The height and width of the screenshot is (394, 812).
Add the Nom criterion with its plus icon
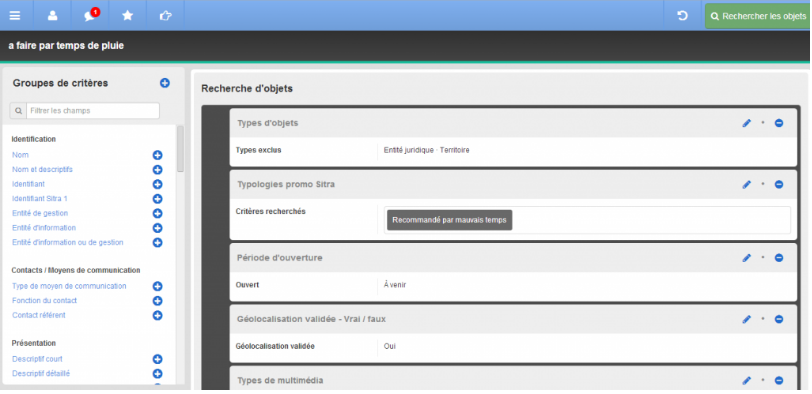click(x=157, y=155)
